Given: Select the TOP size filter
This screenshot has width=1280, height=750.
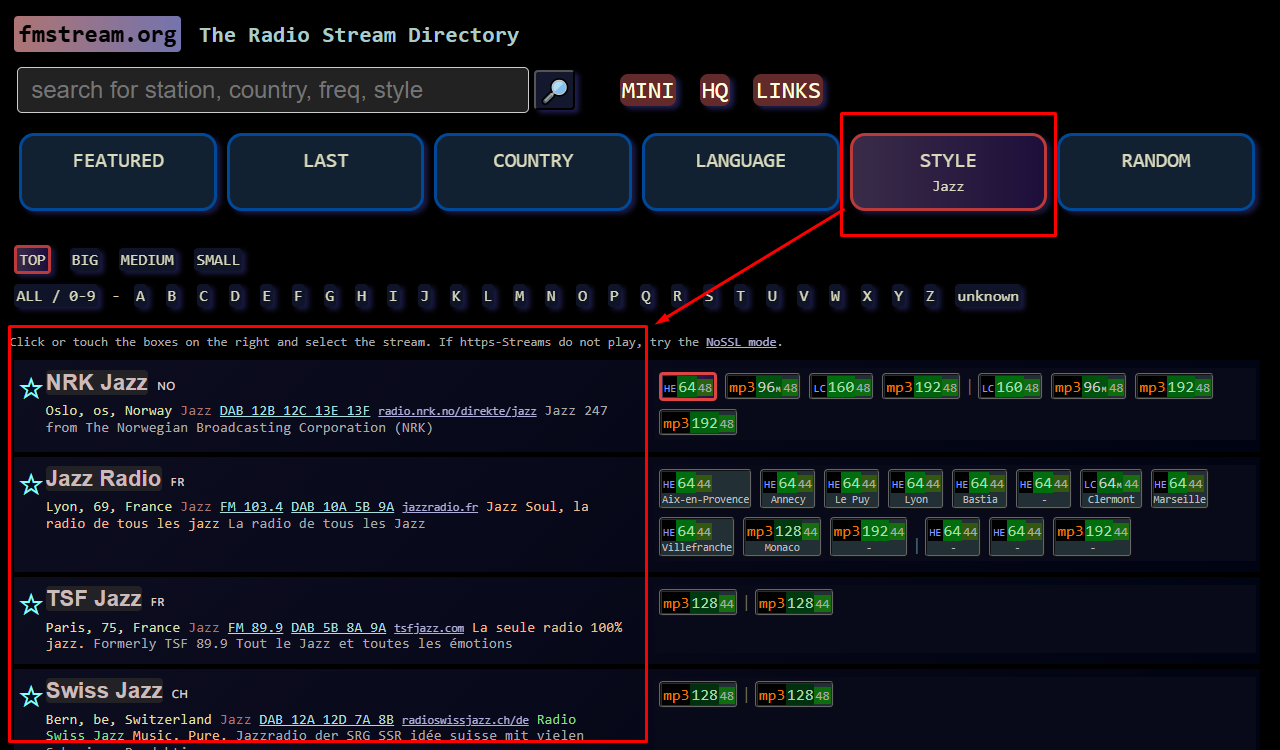Looking at the screenshot, I should [33, 260].
